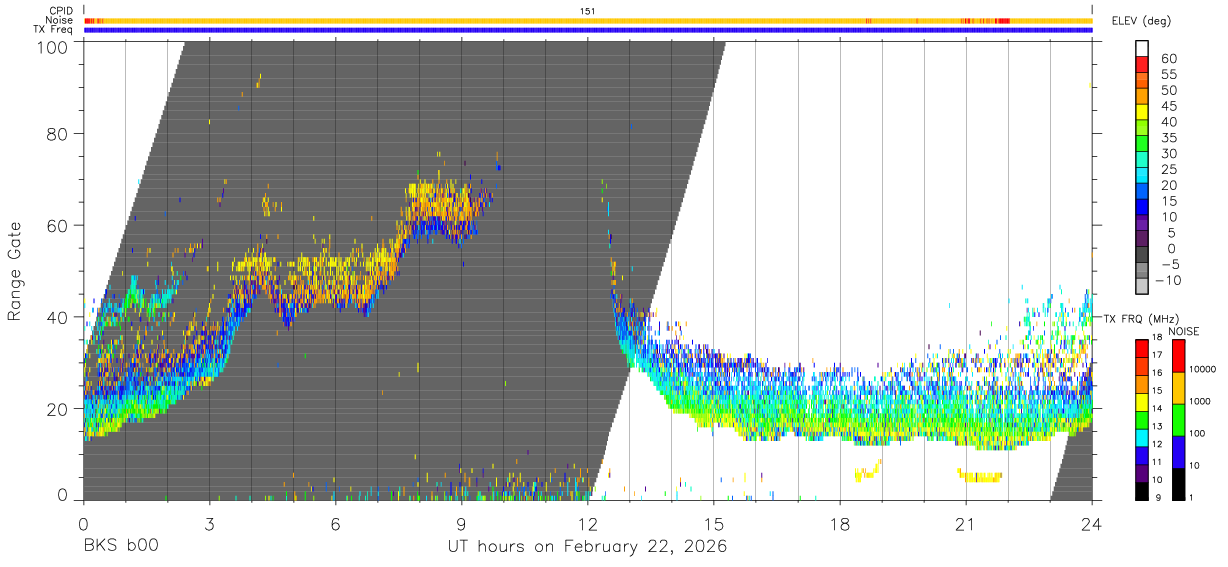The height and width of the screenshot is (567, 1228).
Task: Click the 40 range gate tick label
Action: coord(59,317)
